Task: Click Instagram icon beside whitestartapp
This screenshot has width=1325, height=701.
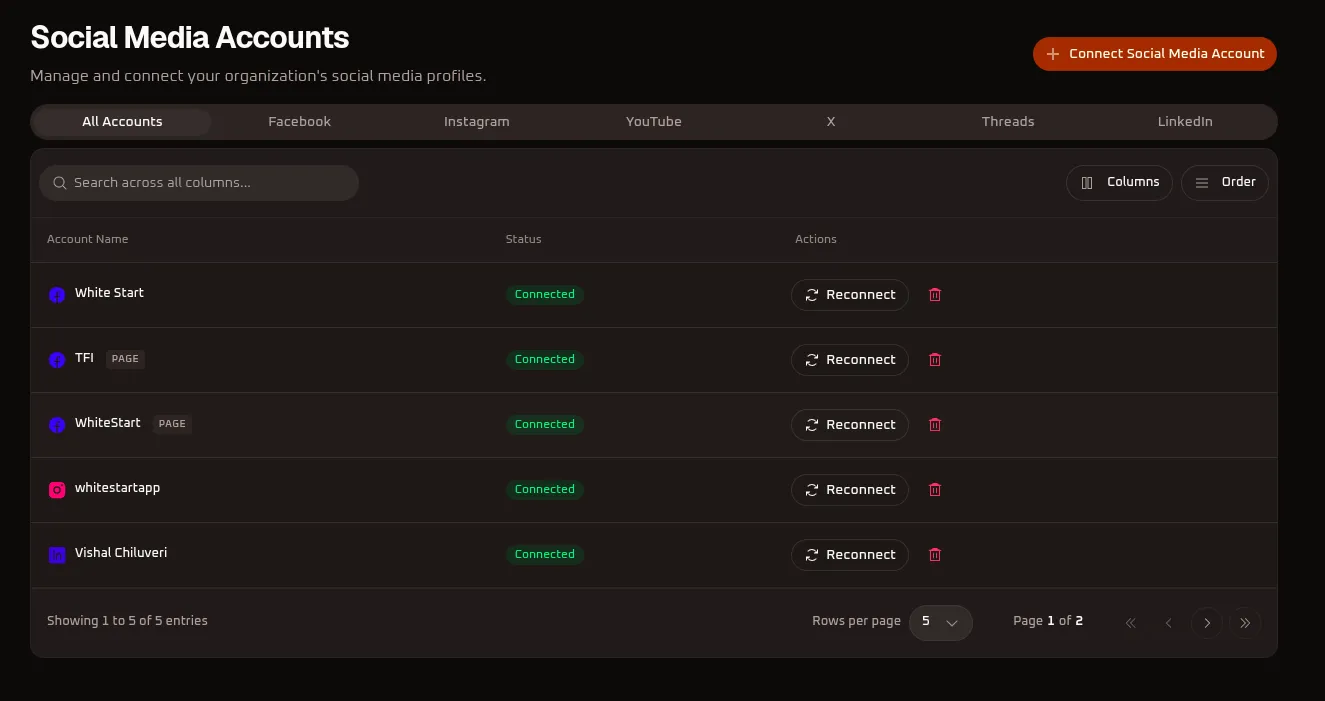Action: 57,490
